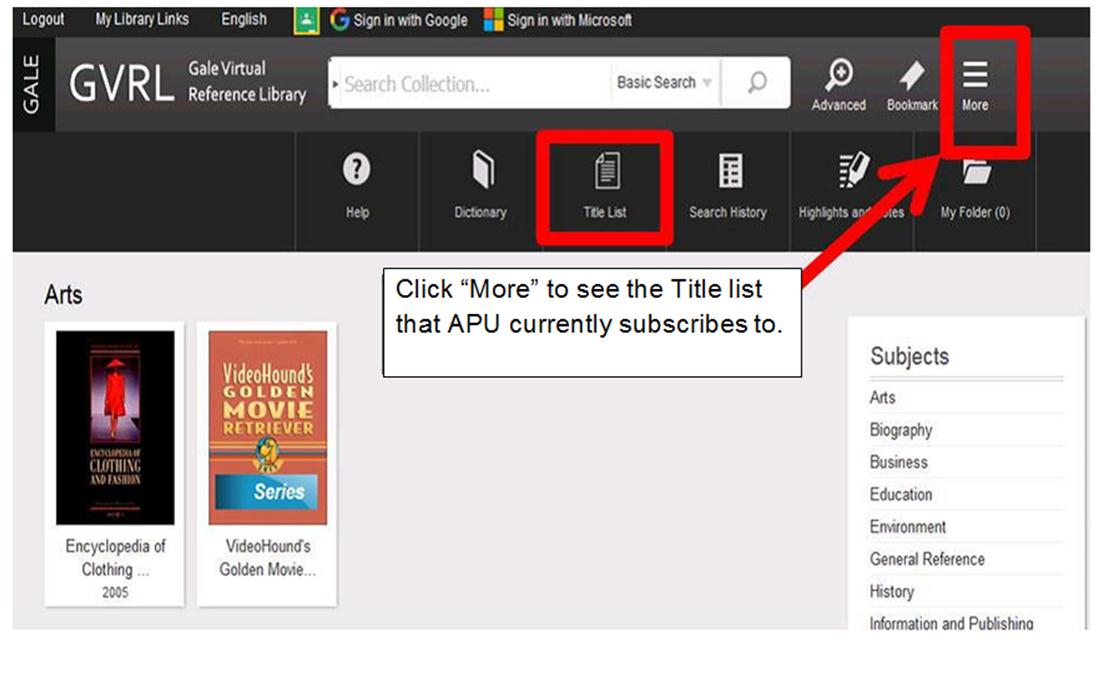Click the Search Collection input field
The width and height of the screenshot is (1098, 686).
pos(473,84)
